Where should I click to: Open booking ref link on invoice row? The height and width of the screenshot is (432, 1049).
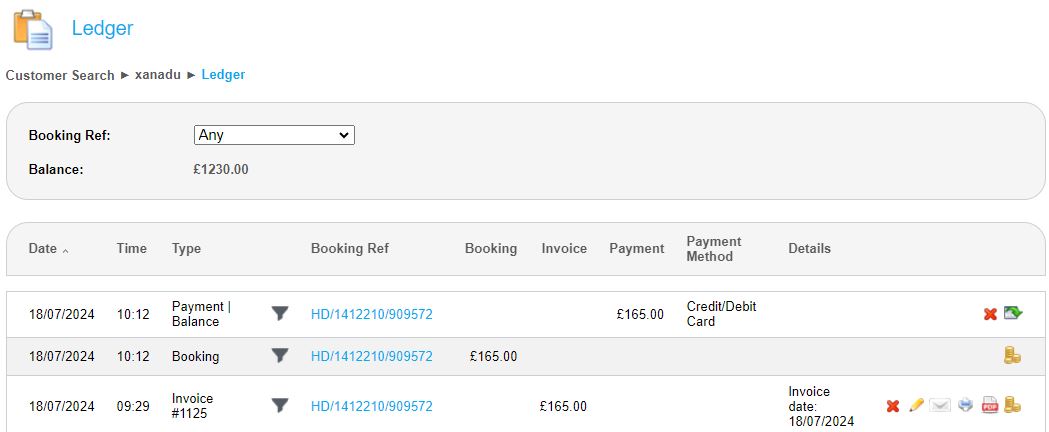371,406
